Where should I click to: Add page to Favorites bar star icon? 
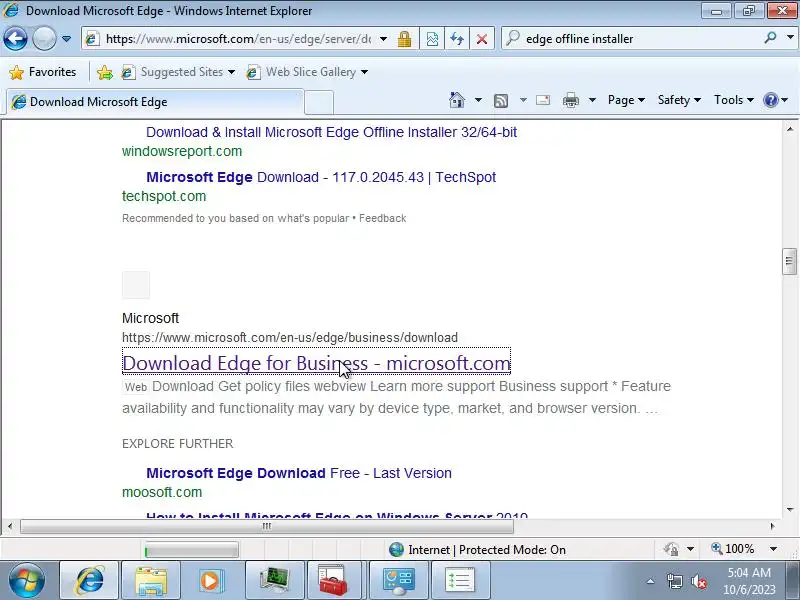coord(105,72)
